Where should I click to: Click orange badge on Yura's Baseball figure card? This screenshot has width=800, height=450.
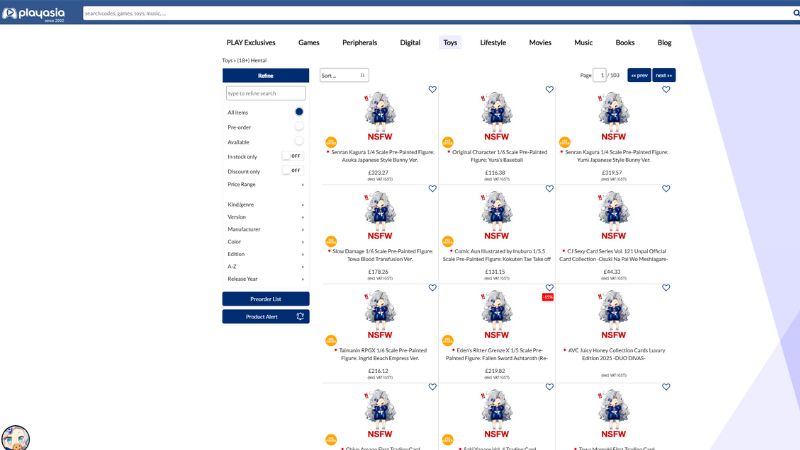coord(447,142)
